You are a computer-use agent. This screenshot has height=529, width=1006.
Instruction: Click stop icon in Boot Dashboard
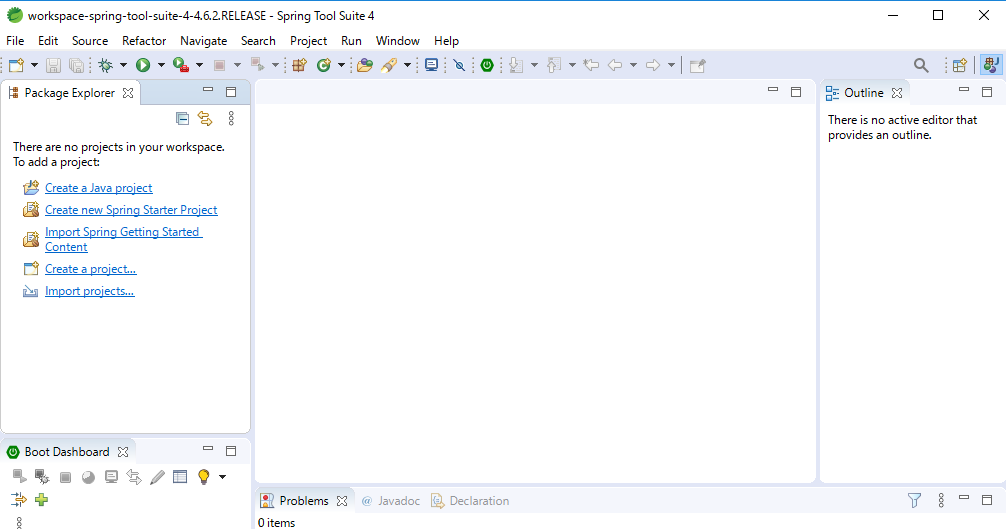click(65, 477)
